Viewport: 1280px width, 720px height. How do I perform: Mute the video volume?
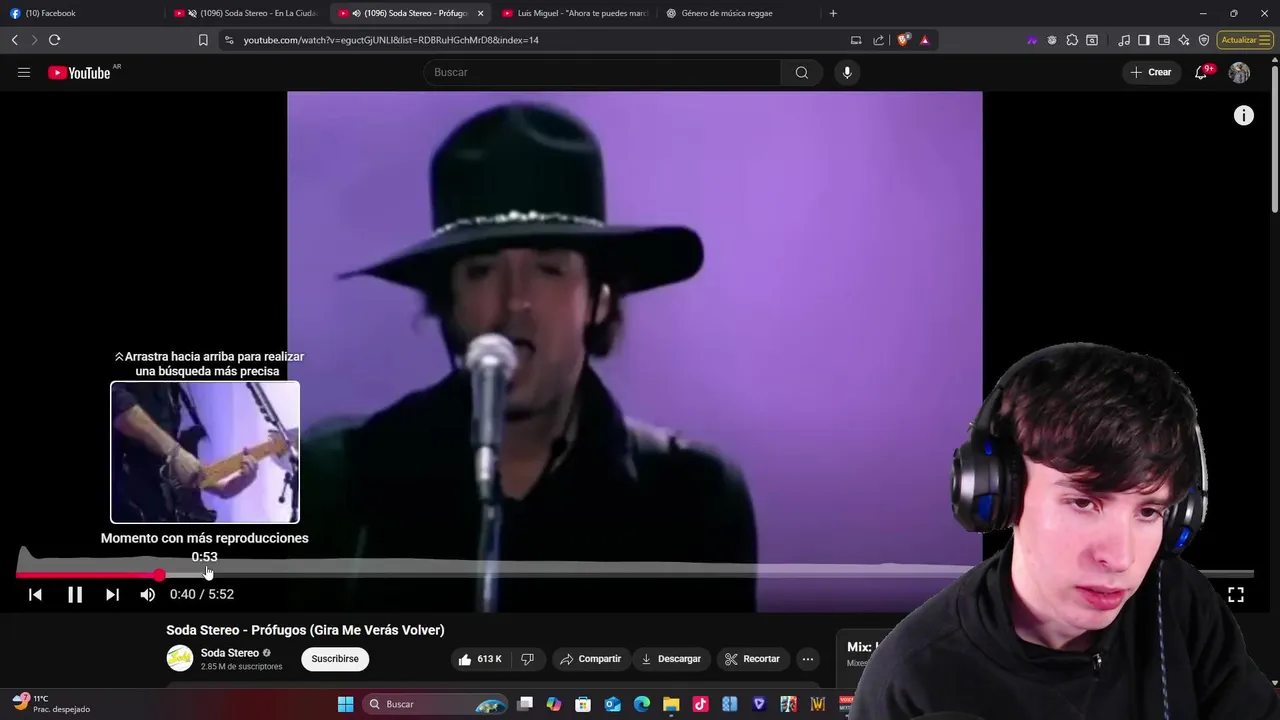coord(148,594)
